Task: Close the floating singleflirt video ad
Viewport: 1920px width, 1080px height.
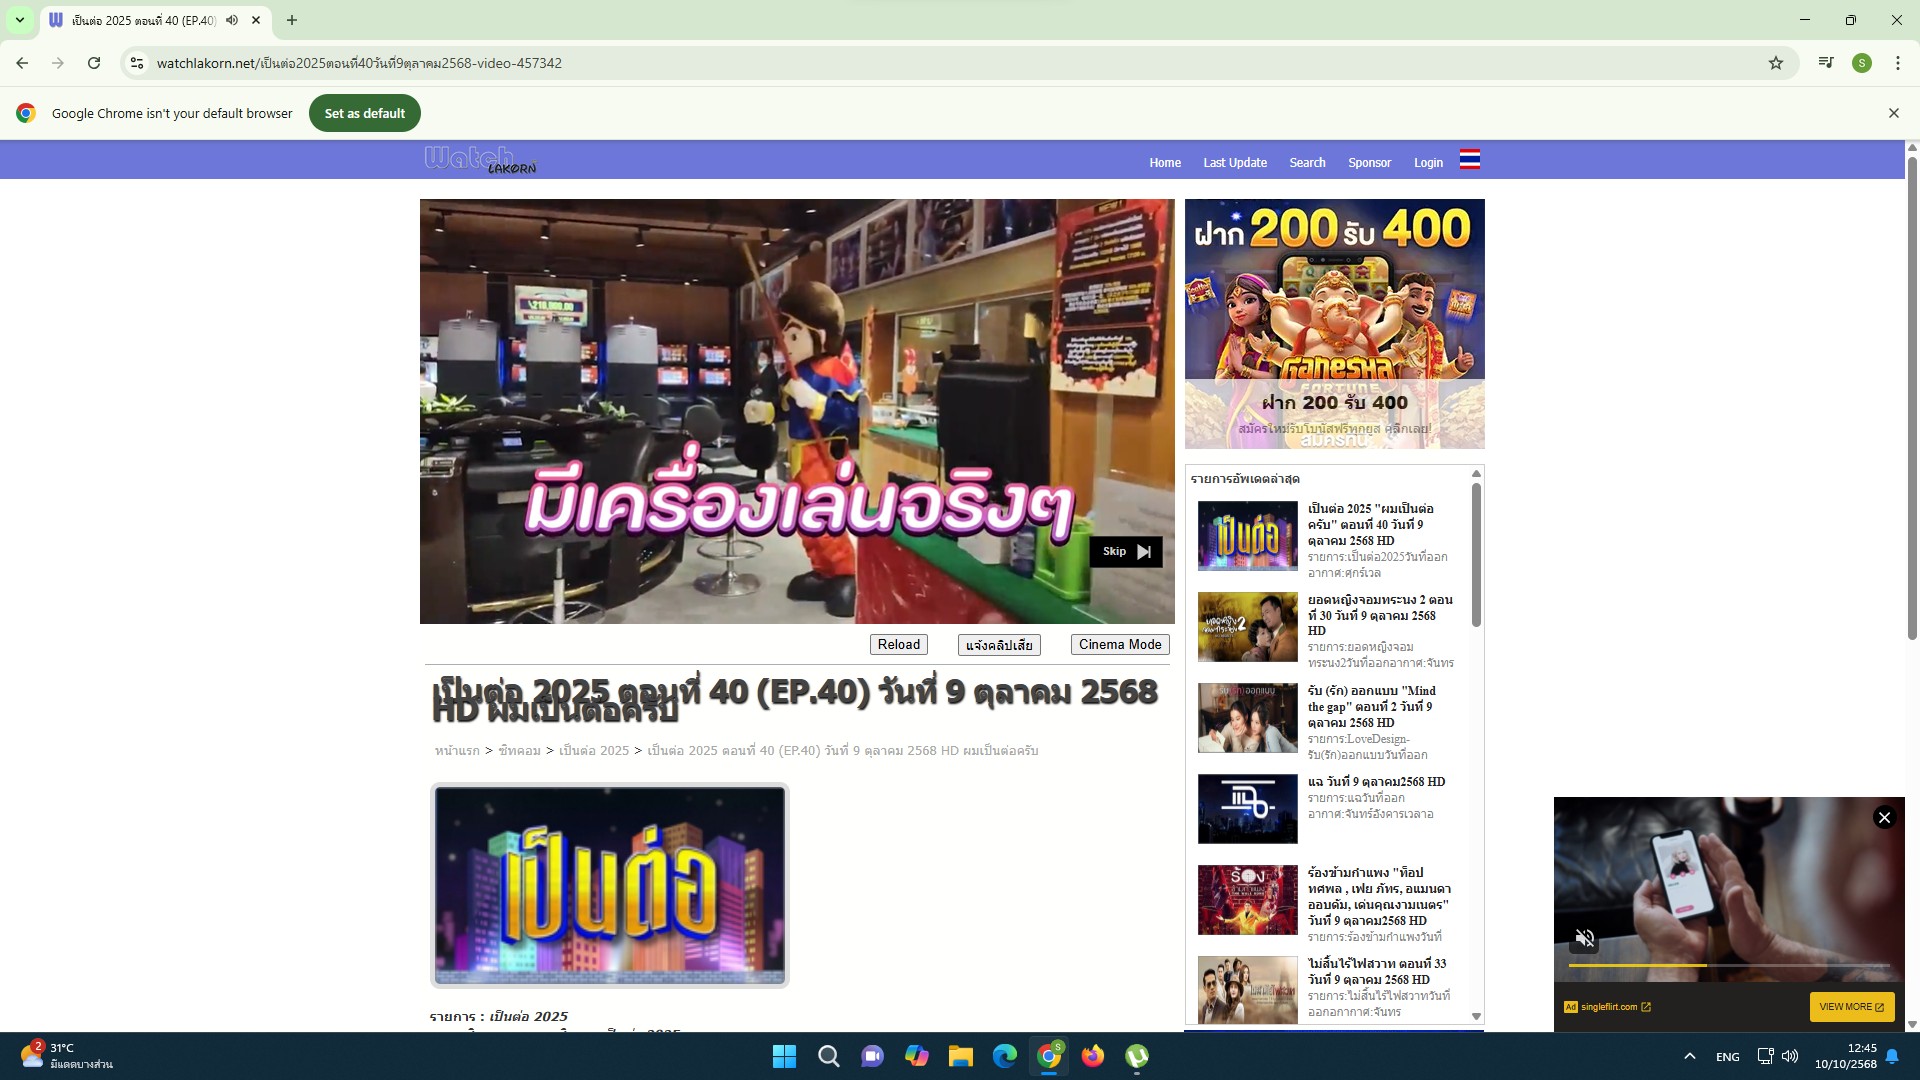Action: pyautogui.click(x=1884, y=818)
